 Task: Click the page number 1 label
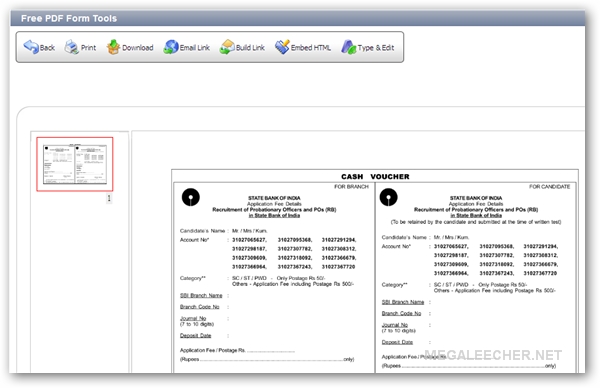(x=109, y=198)
